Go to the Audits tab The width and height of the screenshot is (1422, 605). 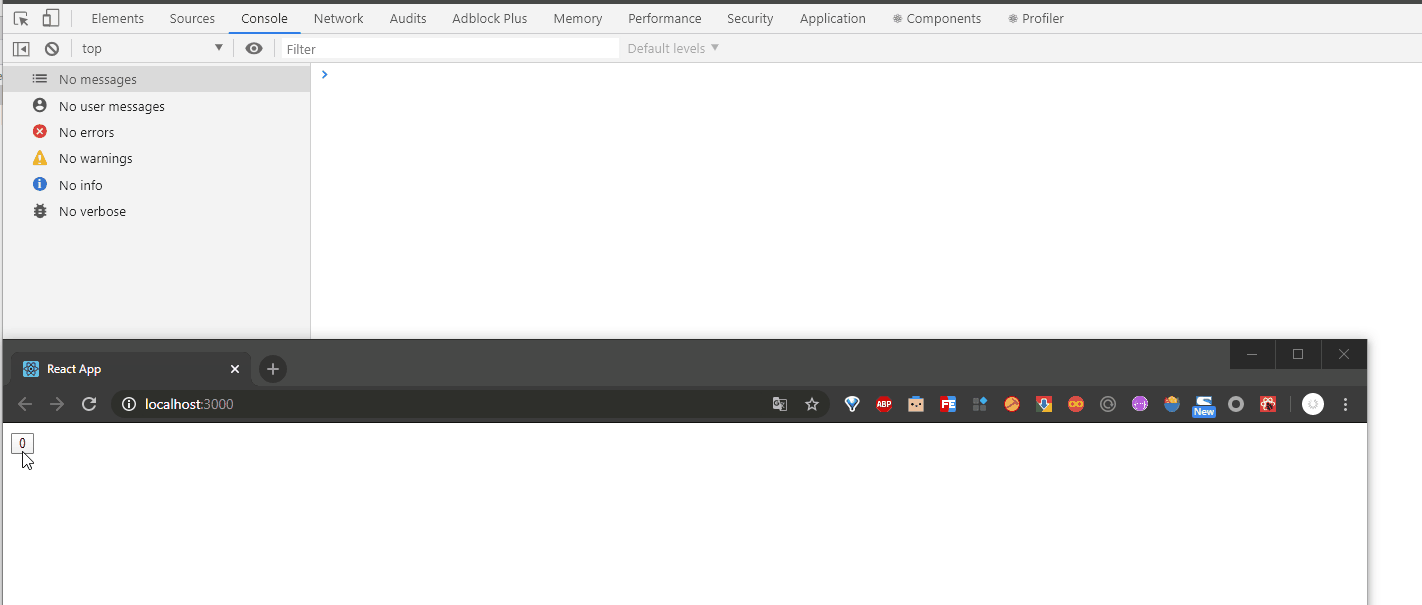(408, 18)
